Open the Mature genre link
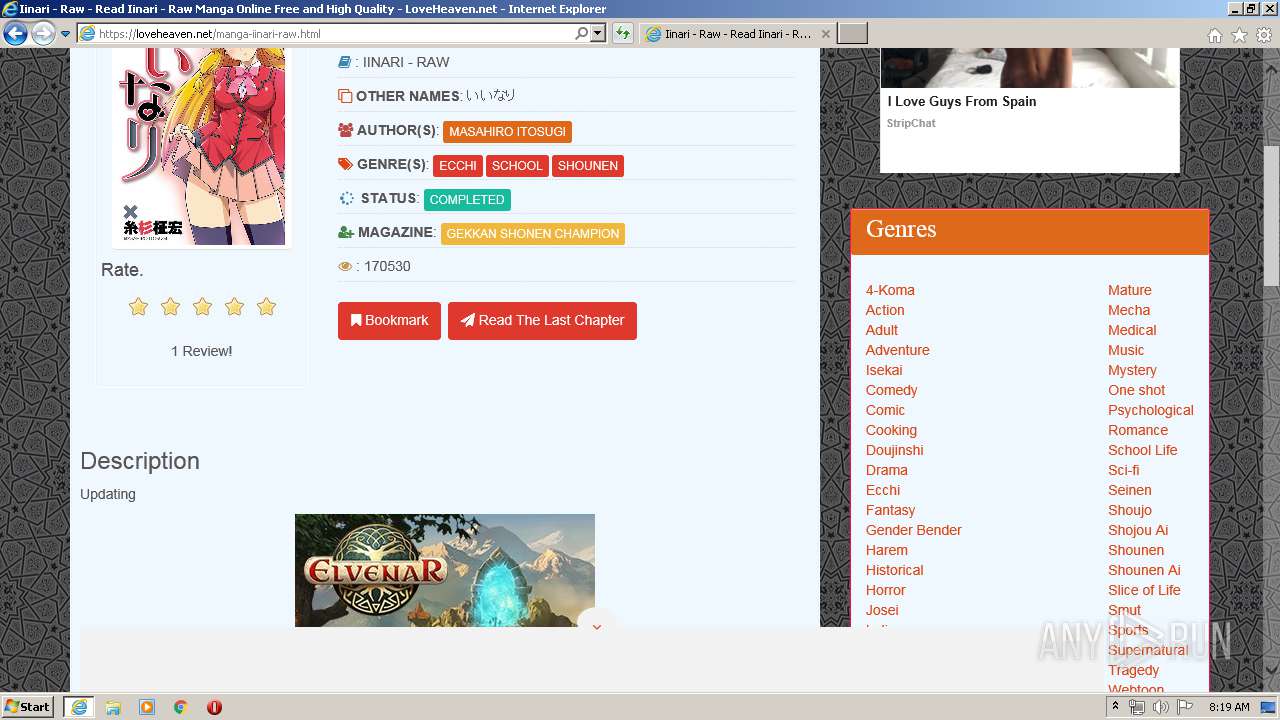The image size is (1280, 720). point(1130,291)
